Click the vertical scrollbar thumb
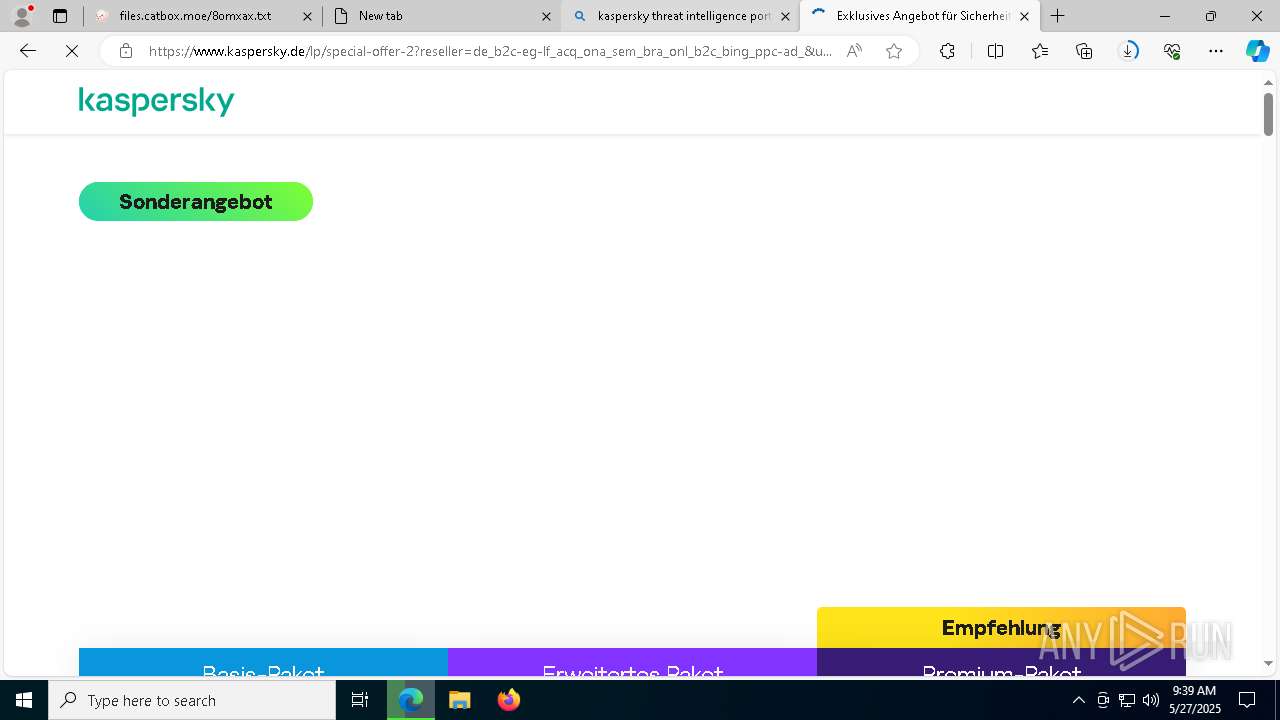The image size is (1280, 720). (1268, 114)
